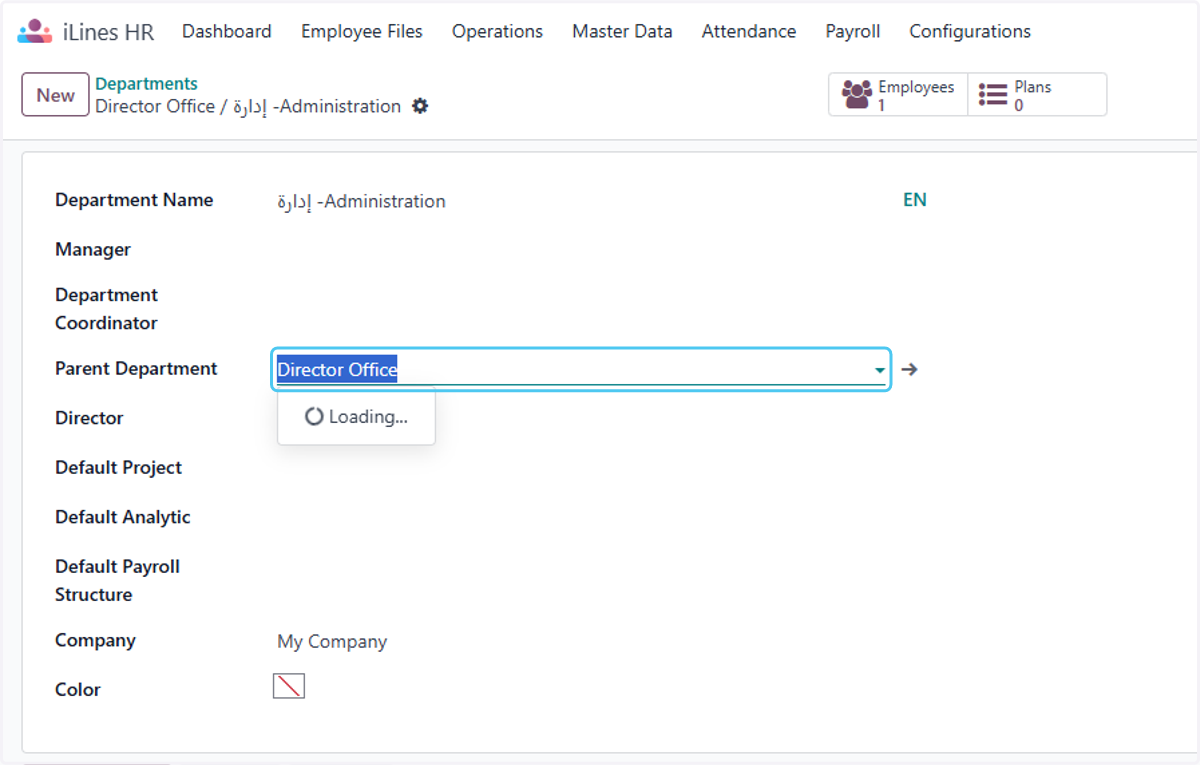The image size is (1200, 765).
Task: Open the Employees 1 stat button
Action: [898, 95]
